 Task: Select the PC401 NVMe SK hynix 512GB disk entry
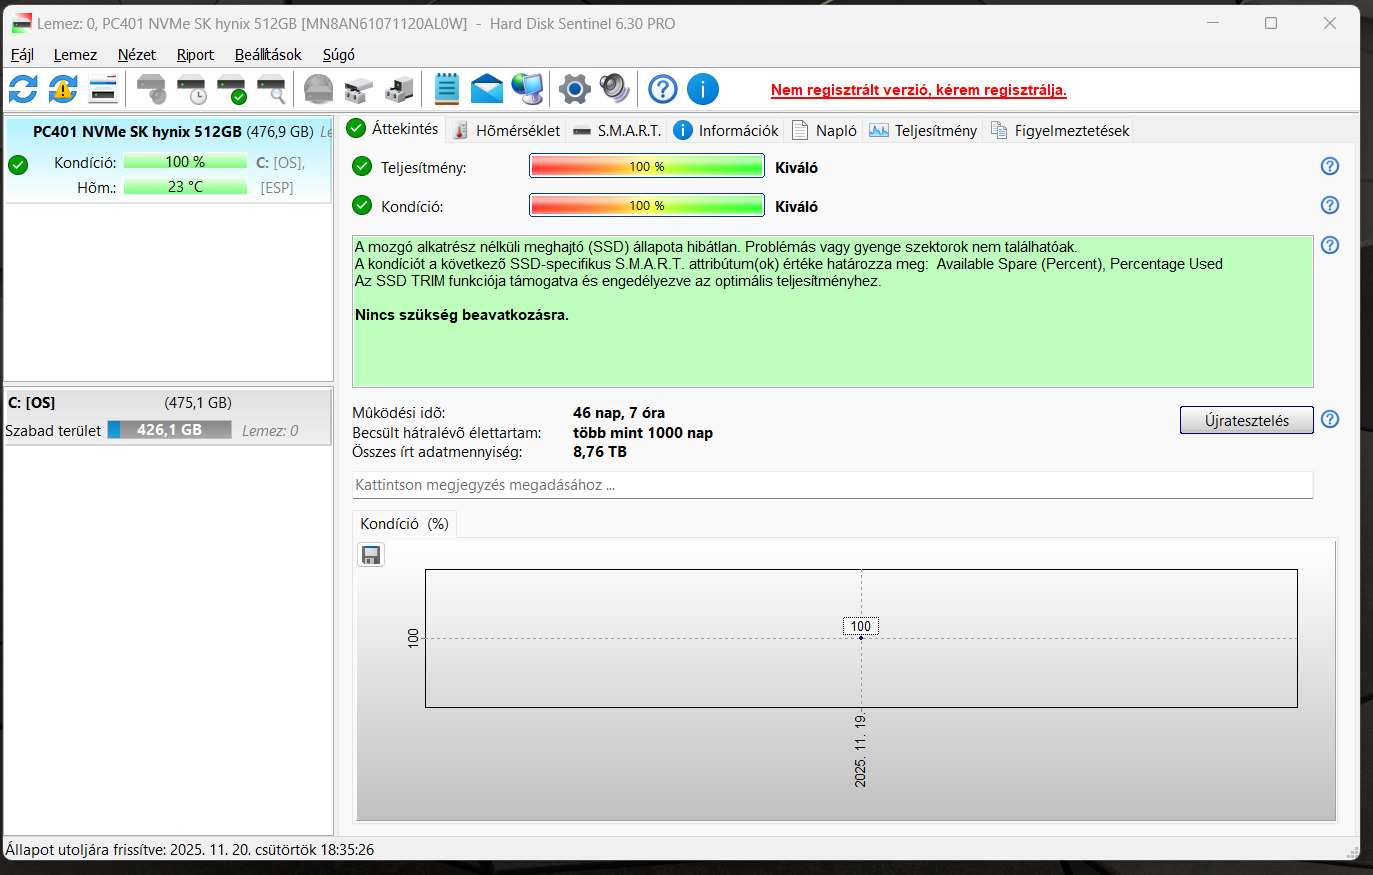168,160
